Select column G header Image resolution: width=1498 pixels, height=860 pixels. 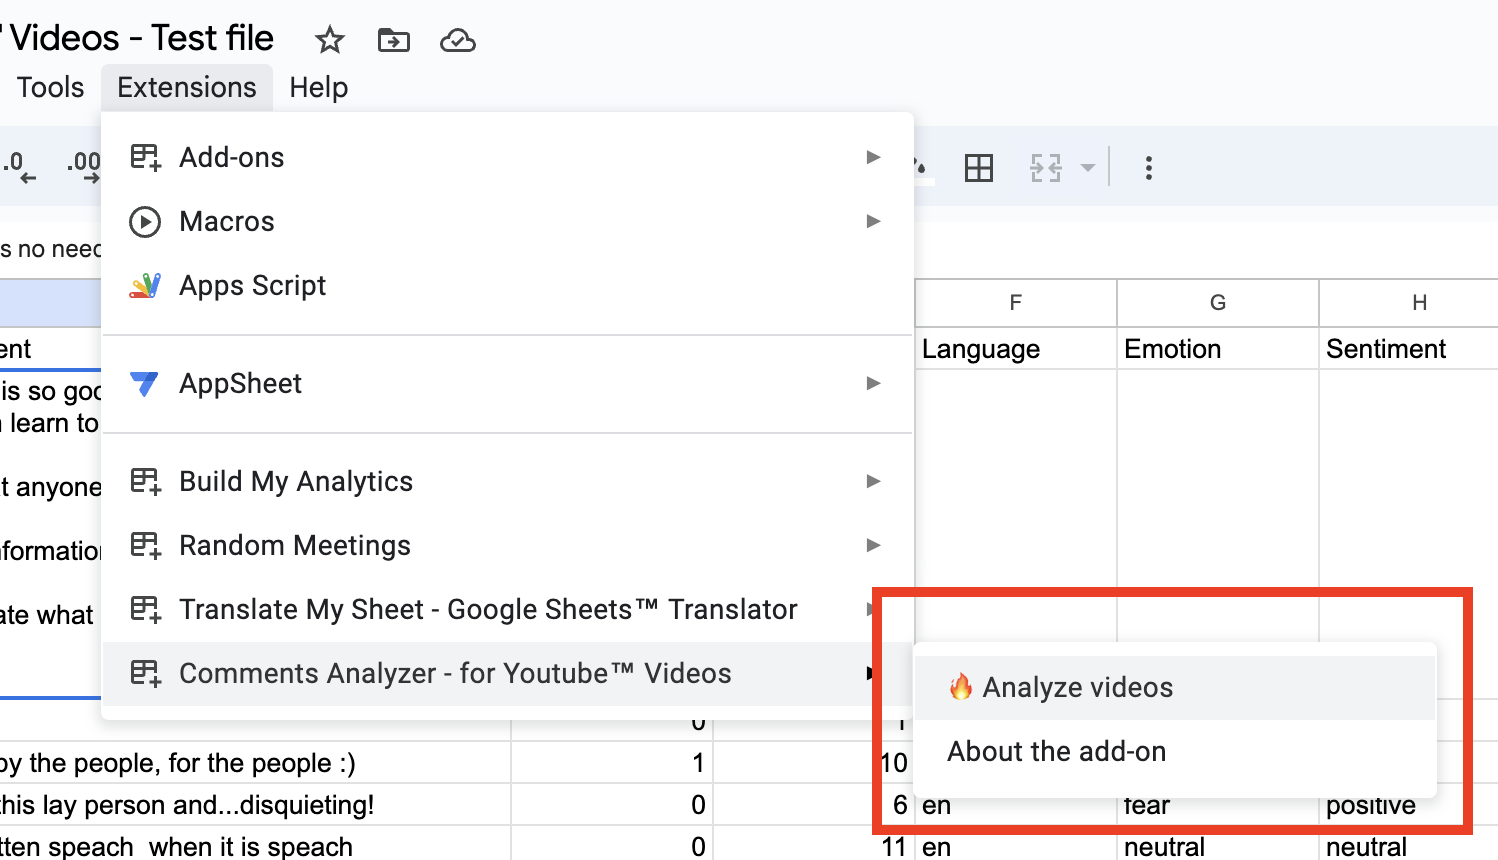point(1217,303)
